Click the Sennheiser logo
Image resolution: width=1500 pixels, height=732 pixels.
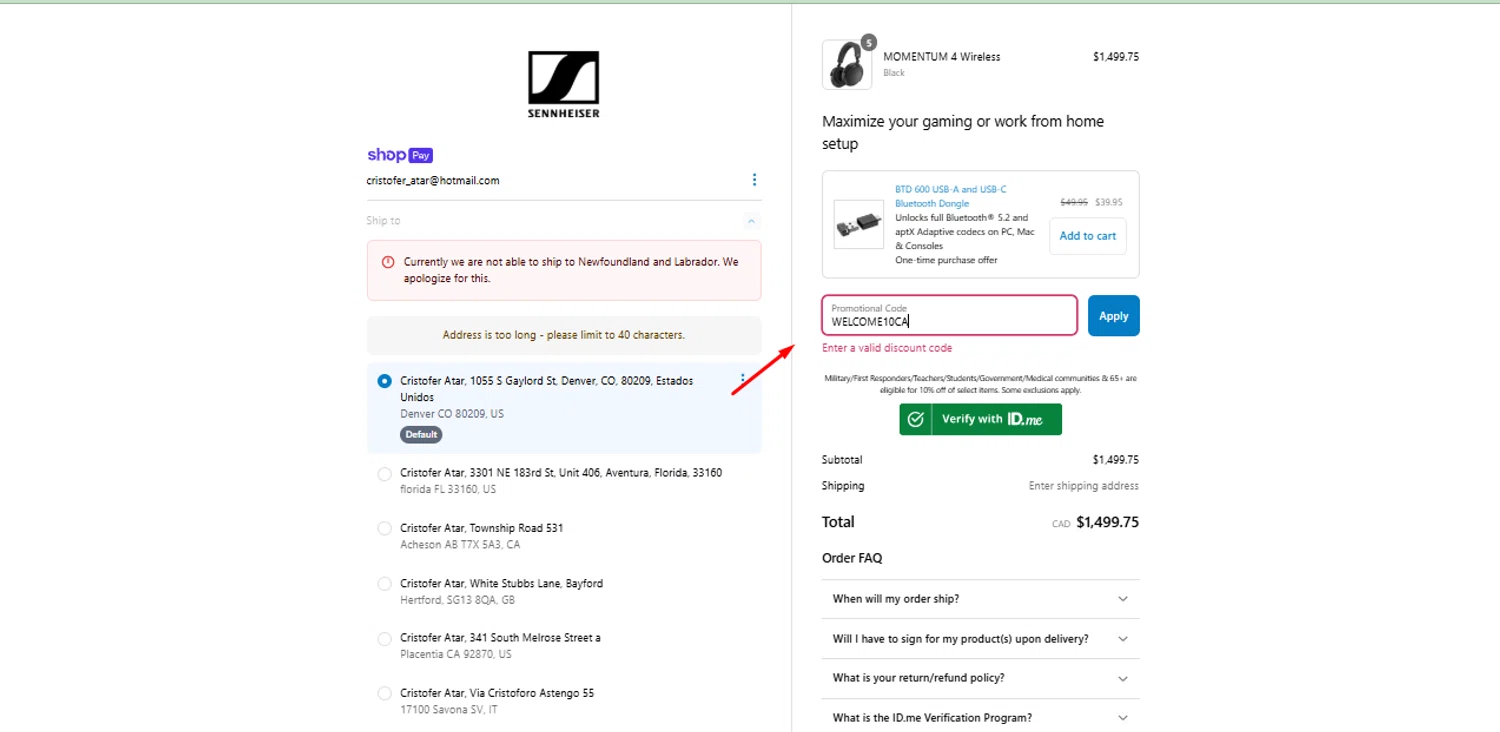coord(564,85)
